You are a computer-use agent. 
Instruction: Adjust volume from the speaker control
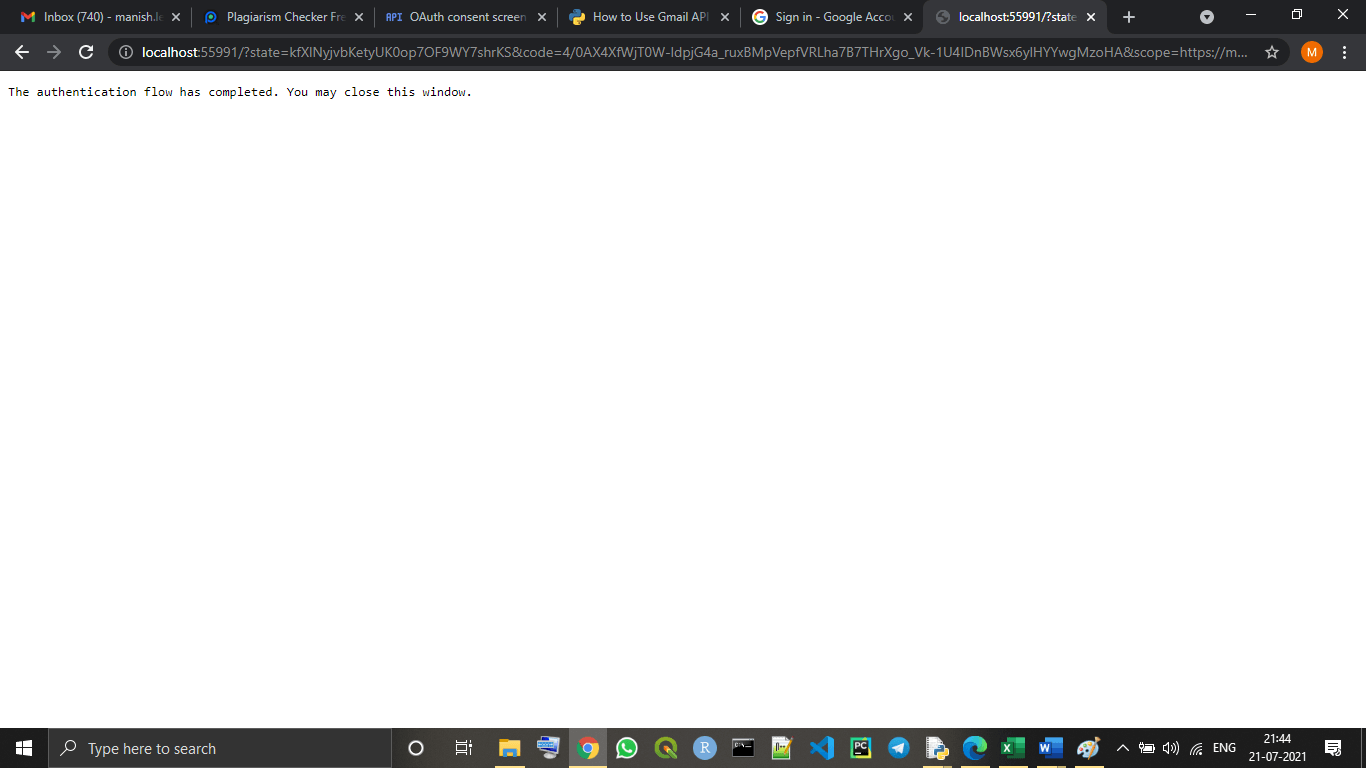[x=1173, y=747]
